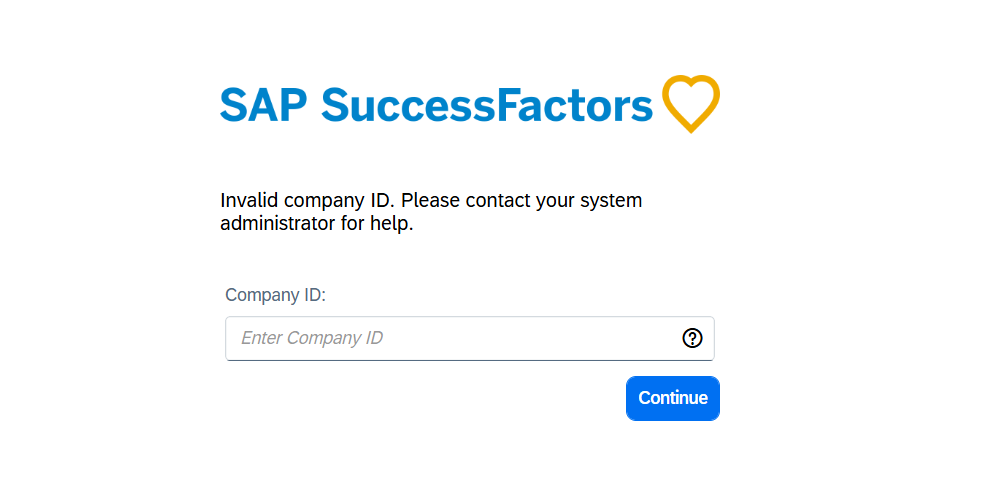The width and height of the screenshot is (989, 490).
Task: Click the SAP SuccessFactors logo text
Action: click(x=436, y=104)
